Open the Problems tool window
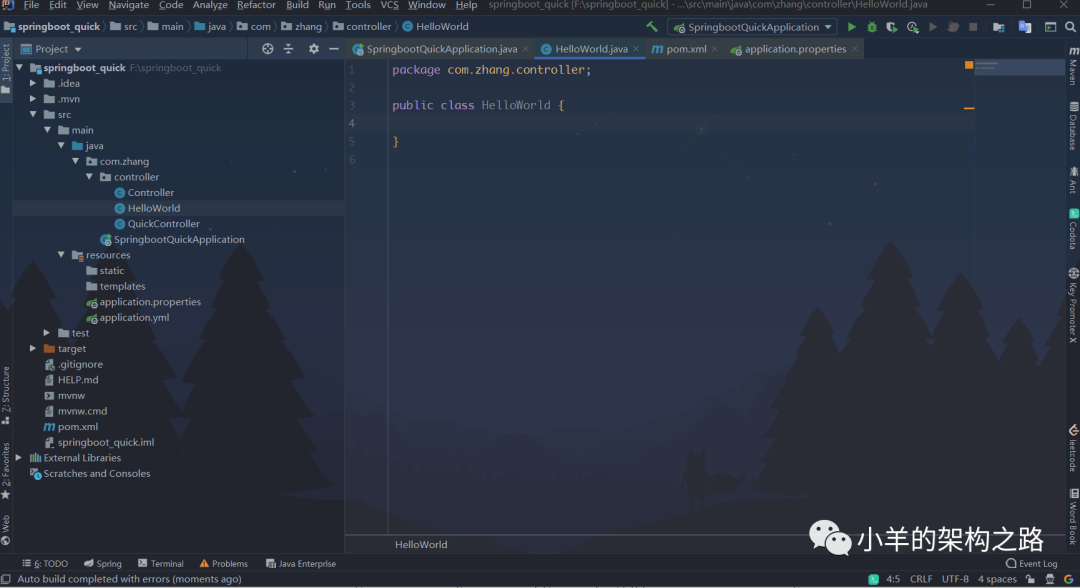The width and height of the screenshot is (1080, 588). [x=223, y=563]
